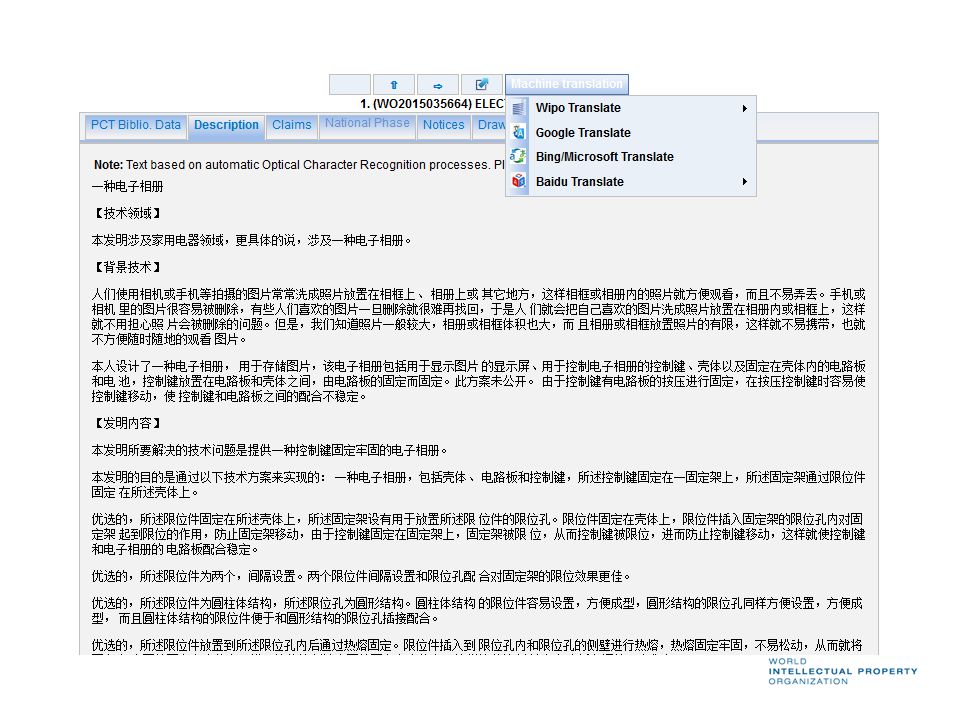Click the OCR Note text line
This screenshot has width=960, height=720.
pos(299,165)
